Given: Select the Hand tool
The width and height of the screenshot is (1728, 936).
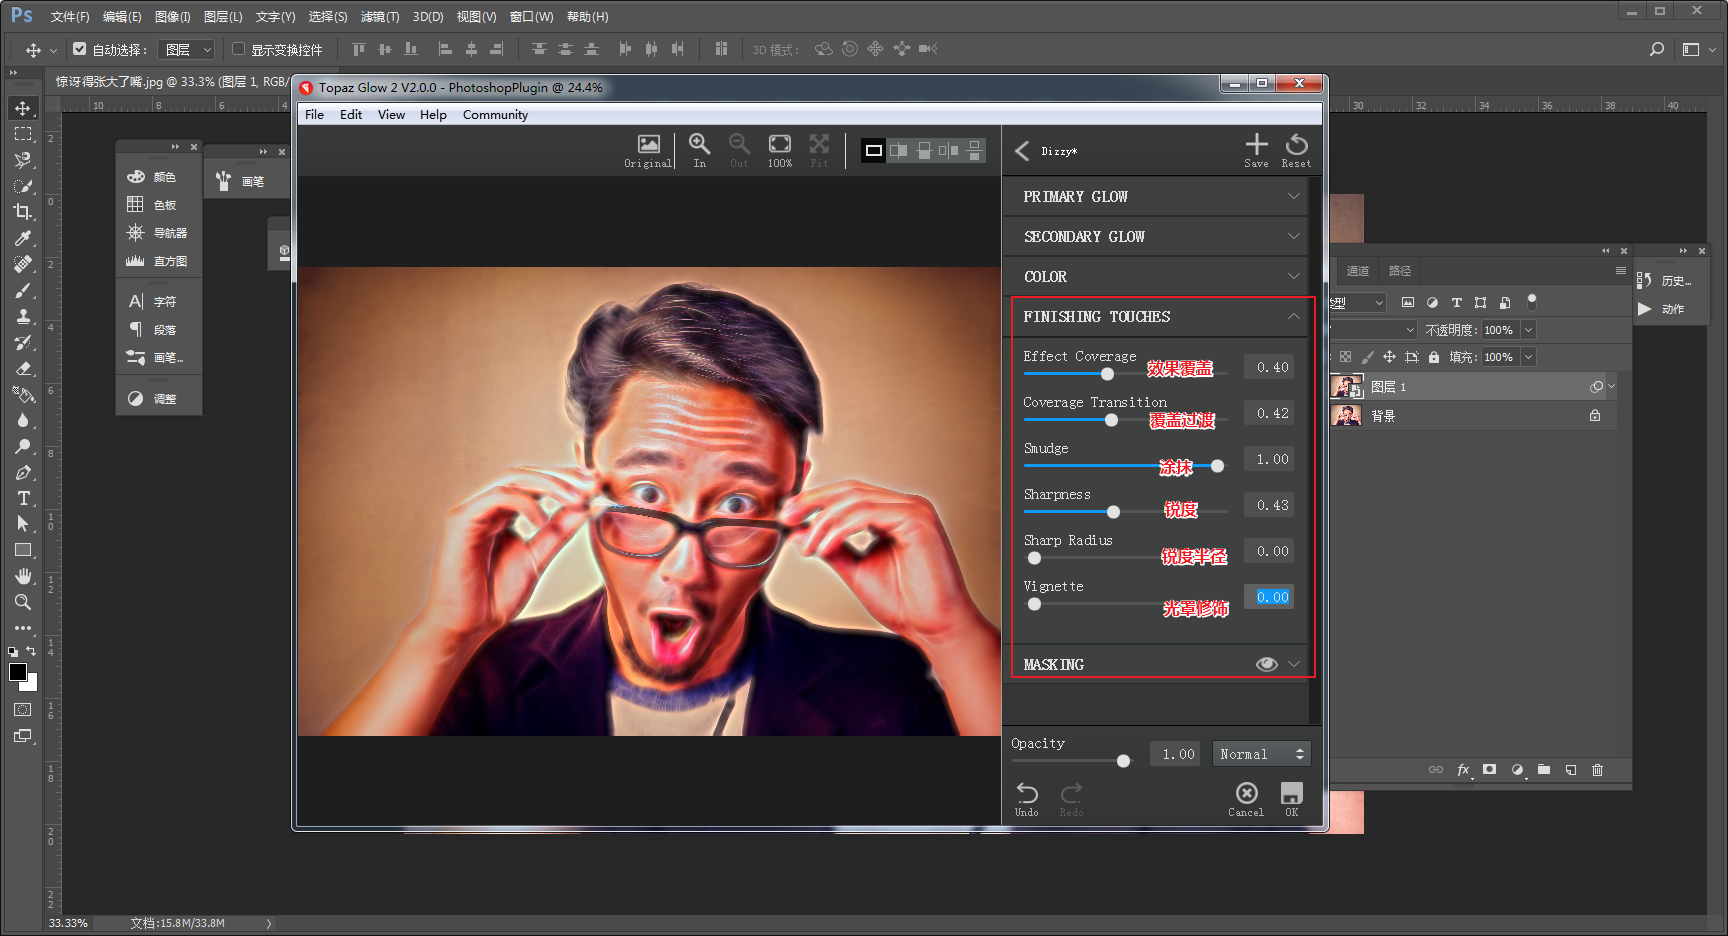Looking at the screenshot, I should (x=22, y=576).
